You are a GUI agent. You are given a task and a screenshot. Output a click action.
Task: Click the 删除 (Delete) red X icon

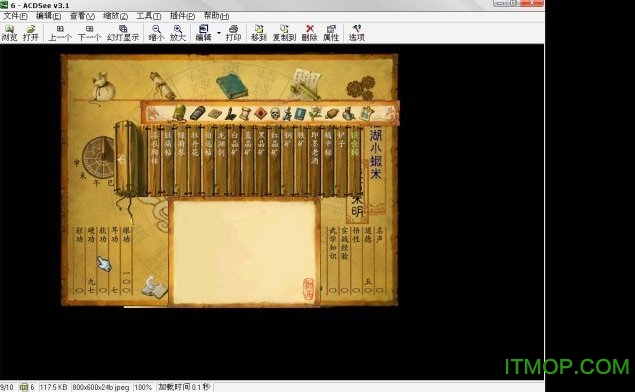(310, 33)
